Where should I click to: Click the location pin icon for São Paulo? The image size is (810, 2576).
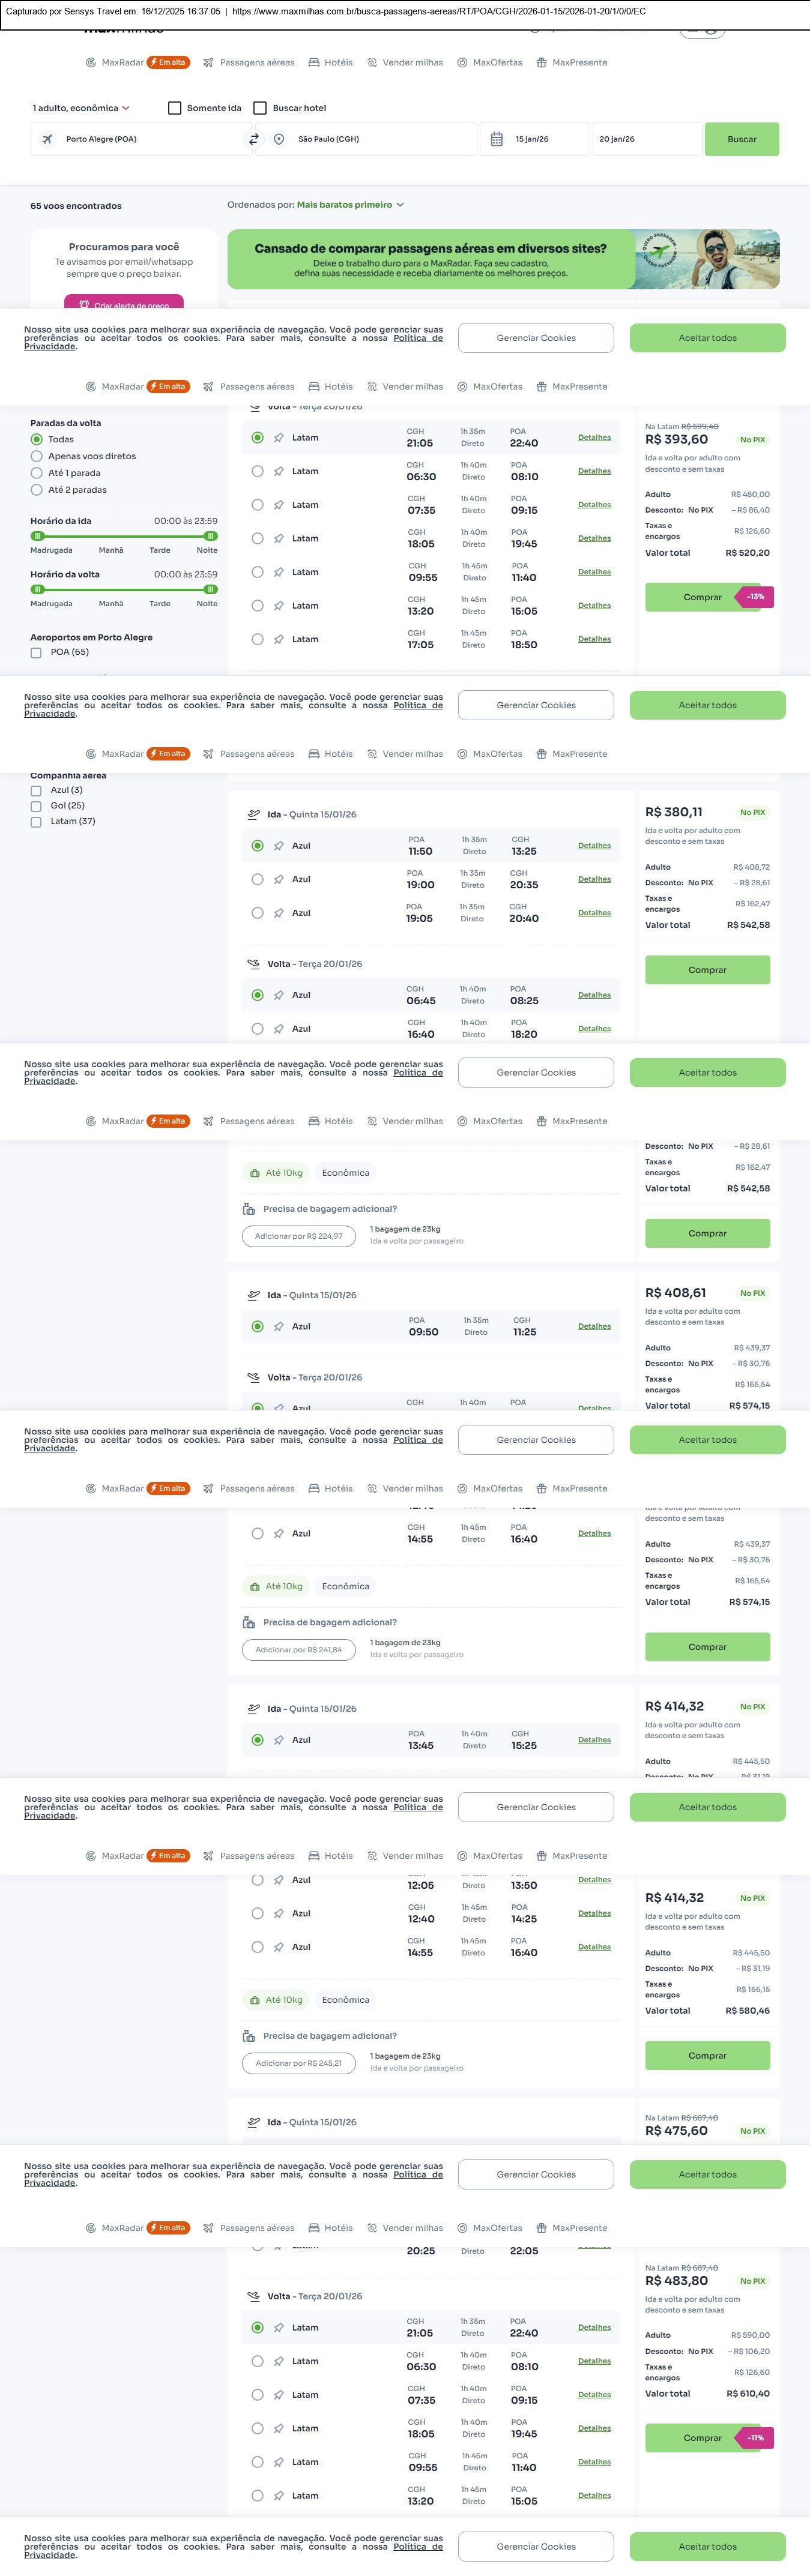click(279, 139)
